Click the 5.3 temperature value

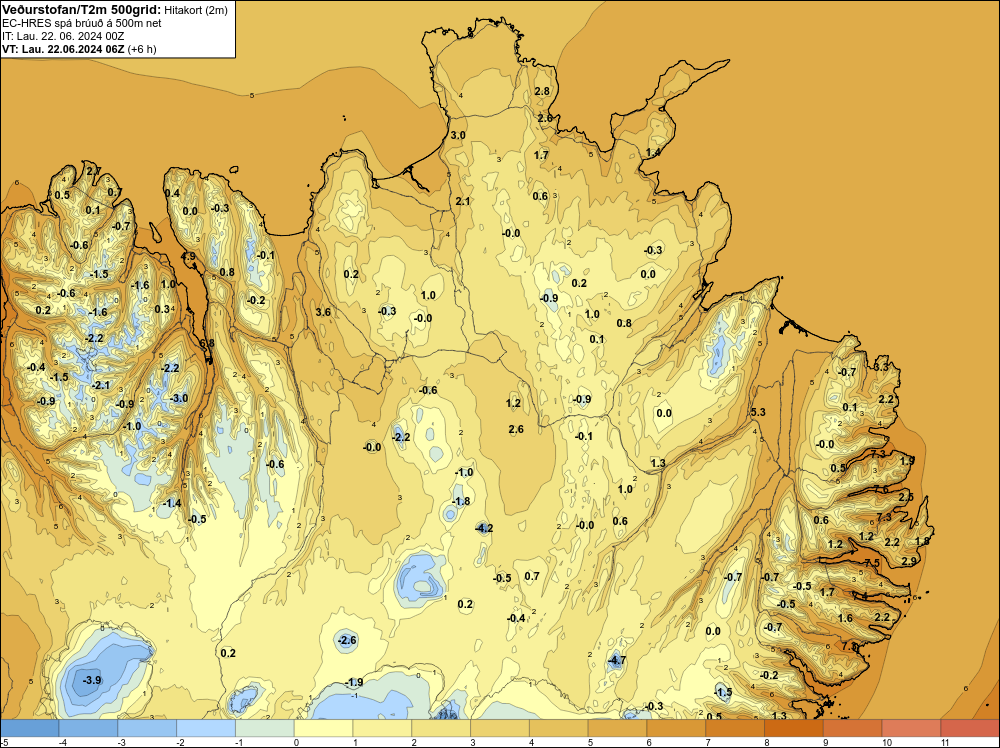tap(758, 413)
